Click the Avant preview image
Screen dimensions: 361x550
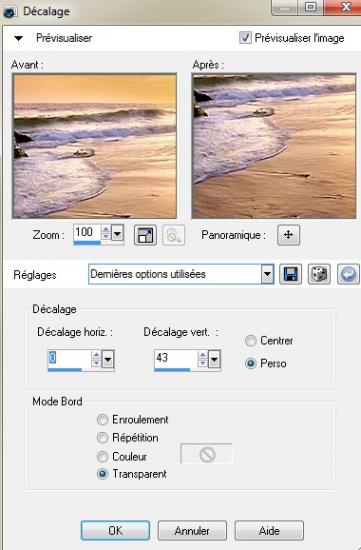94,146
